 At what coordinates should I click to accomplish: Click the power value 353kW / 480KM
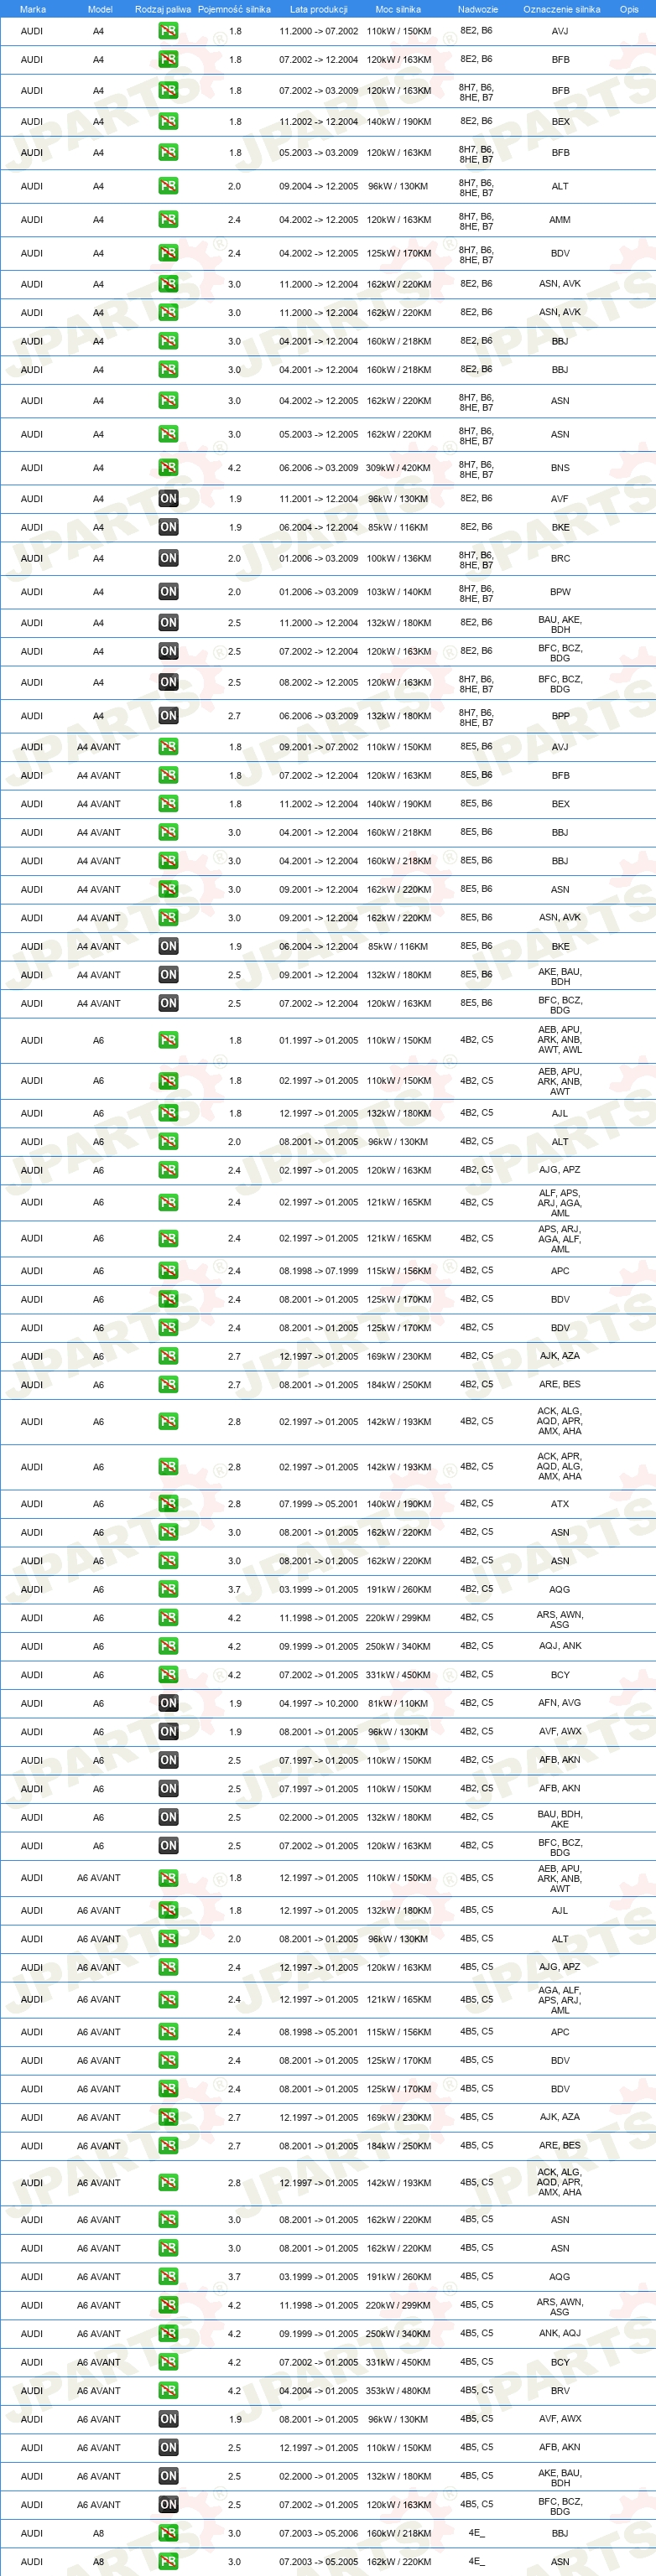(398, 2390)
